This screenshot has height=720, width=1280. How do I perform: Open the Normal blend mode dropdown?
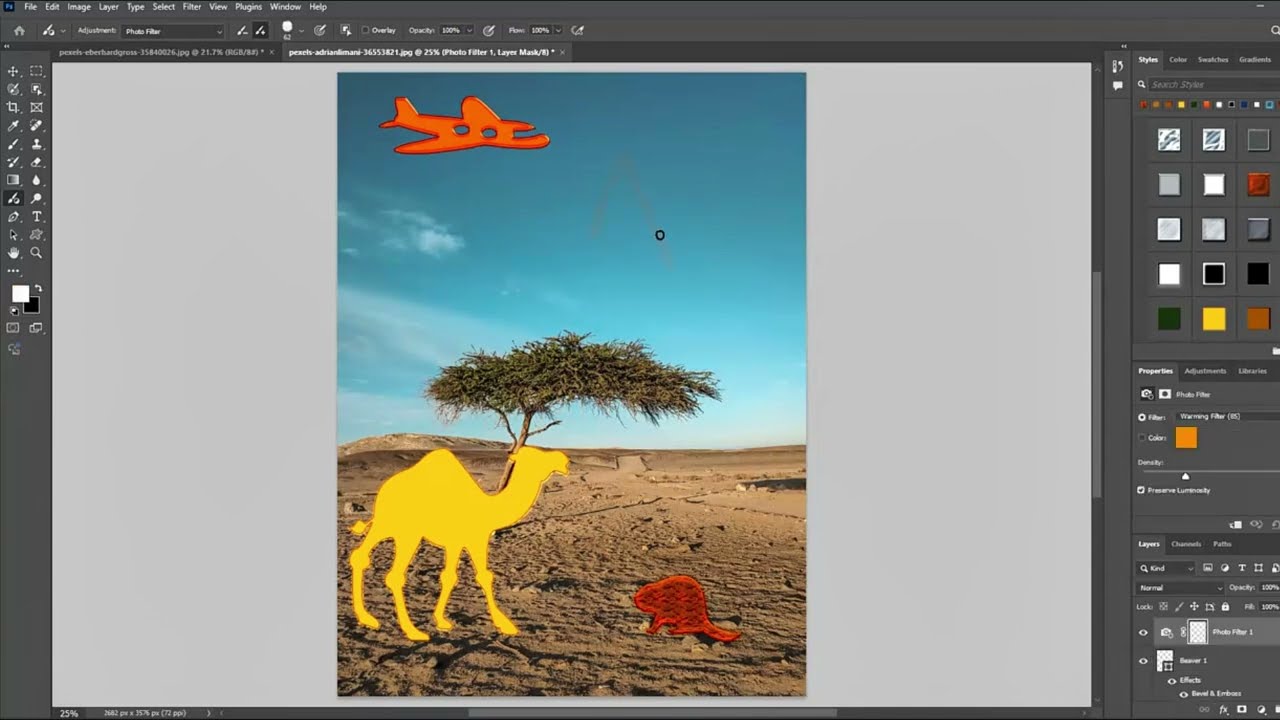[x=1179, y=588]
